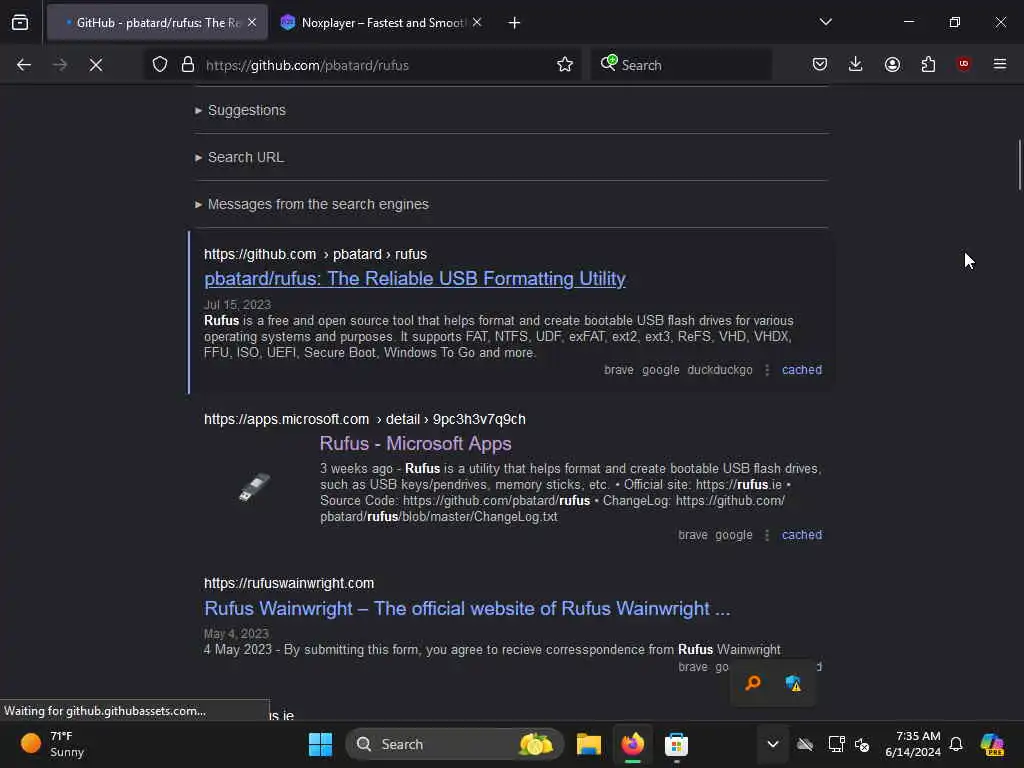
Task: Open pbatard/rufus Reliable USB Formatting Utility link
Action: tap(415, 279)
